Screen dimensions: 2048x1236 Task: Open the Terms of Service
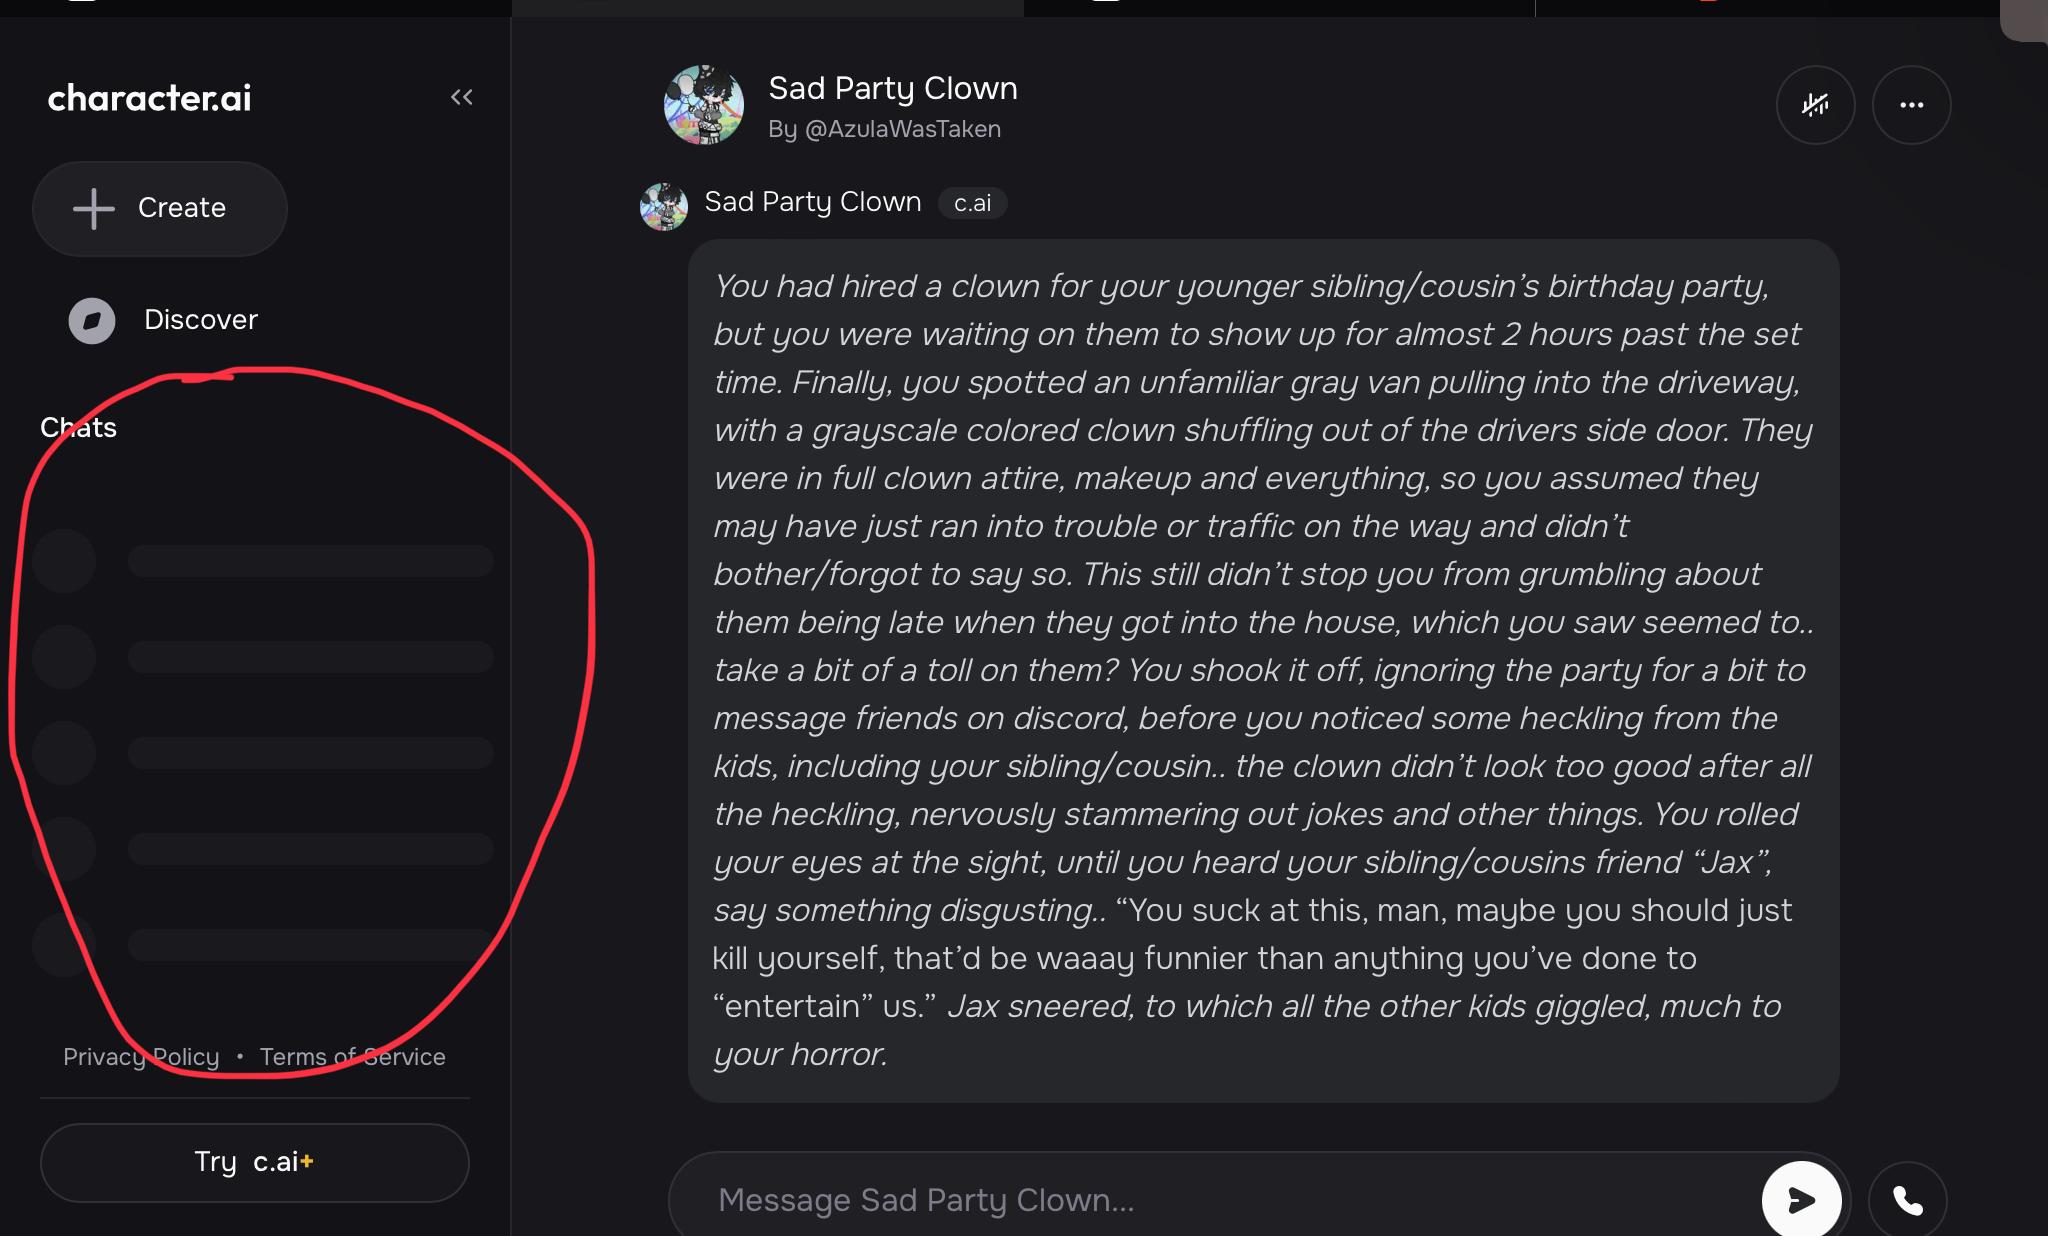coord(352,1056)
